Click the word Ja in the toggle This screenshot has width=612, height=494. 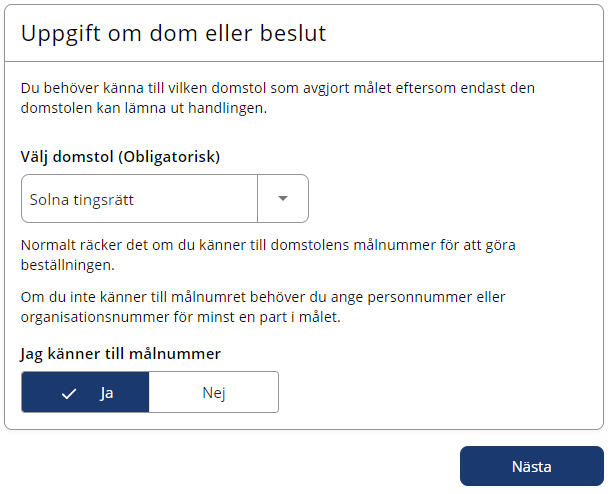point(106,393)
